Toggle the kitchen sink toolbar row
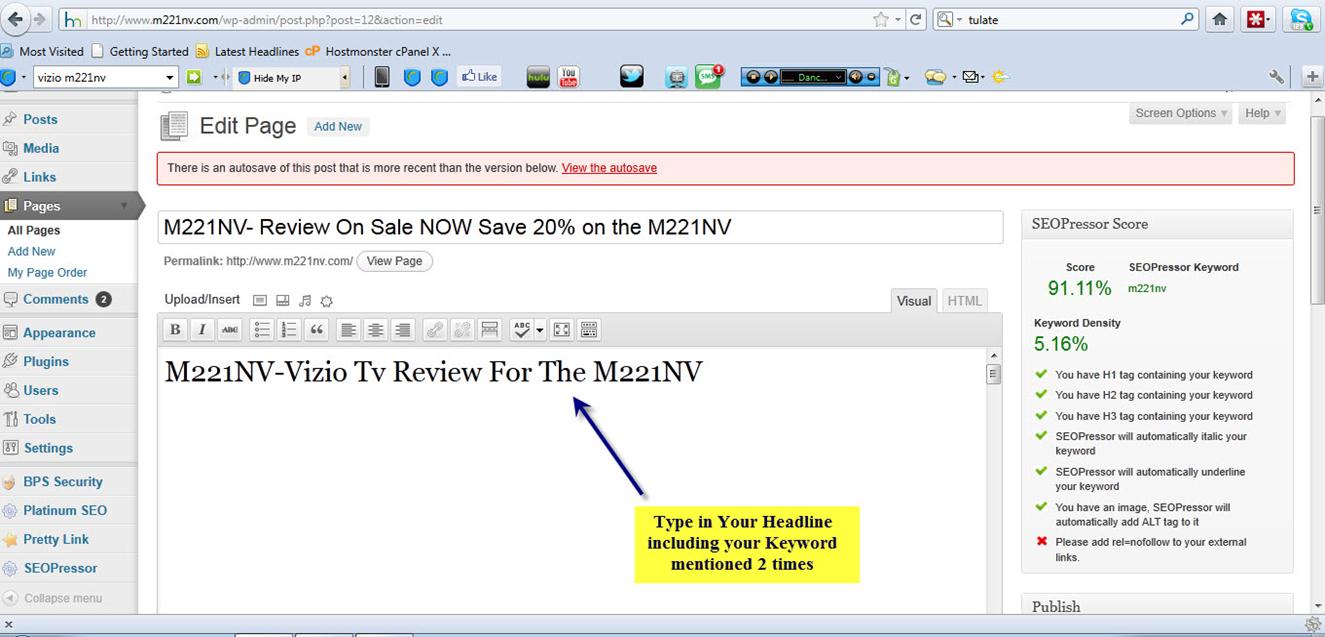The image size is (1325, 637). tap(589, 330)
